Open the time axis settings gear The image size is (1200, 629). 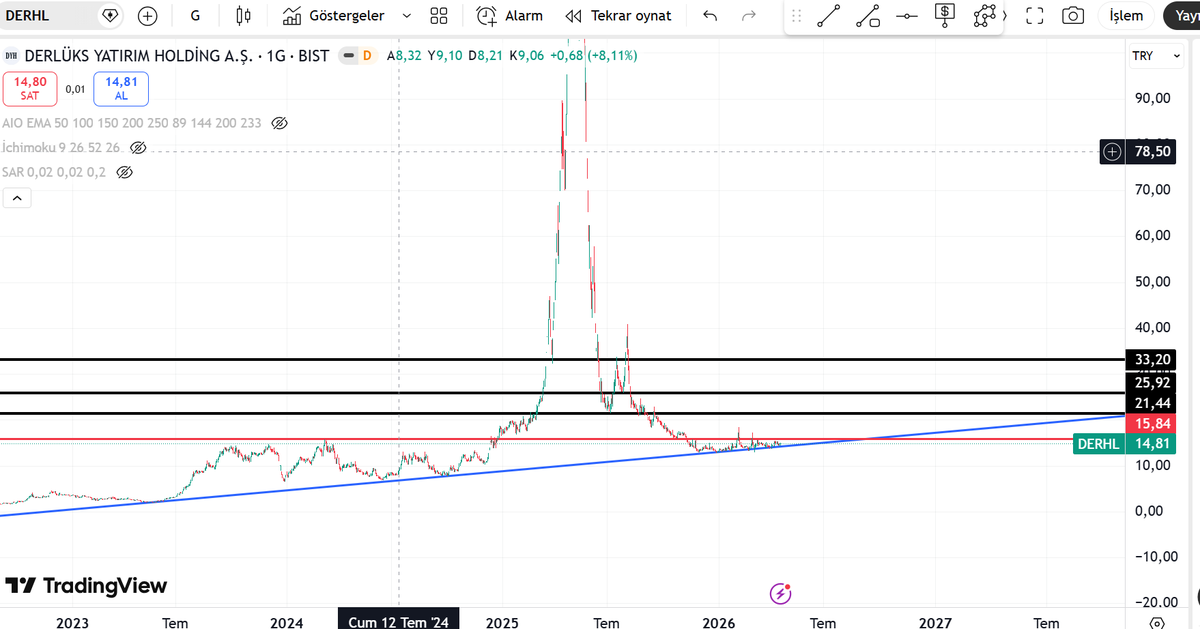1157,622
